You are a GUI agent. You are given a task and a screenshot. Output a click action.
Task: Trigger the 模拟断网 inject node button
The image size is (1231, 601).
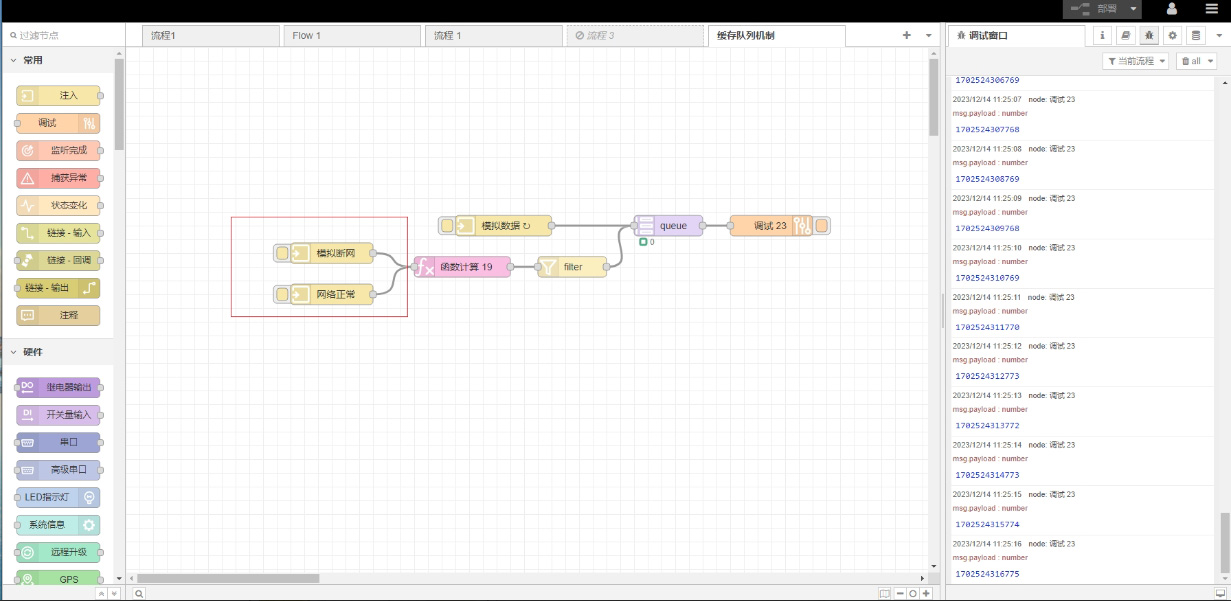coord(282,253)
